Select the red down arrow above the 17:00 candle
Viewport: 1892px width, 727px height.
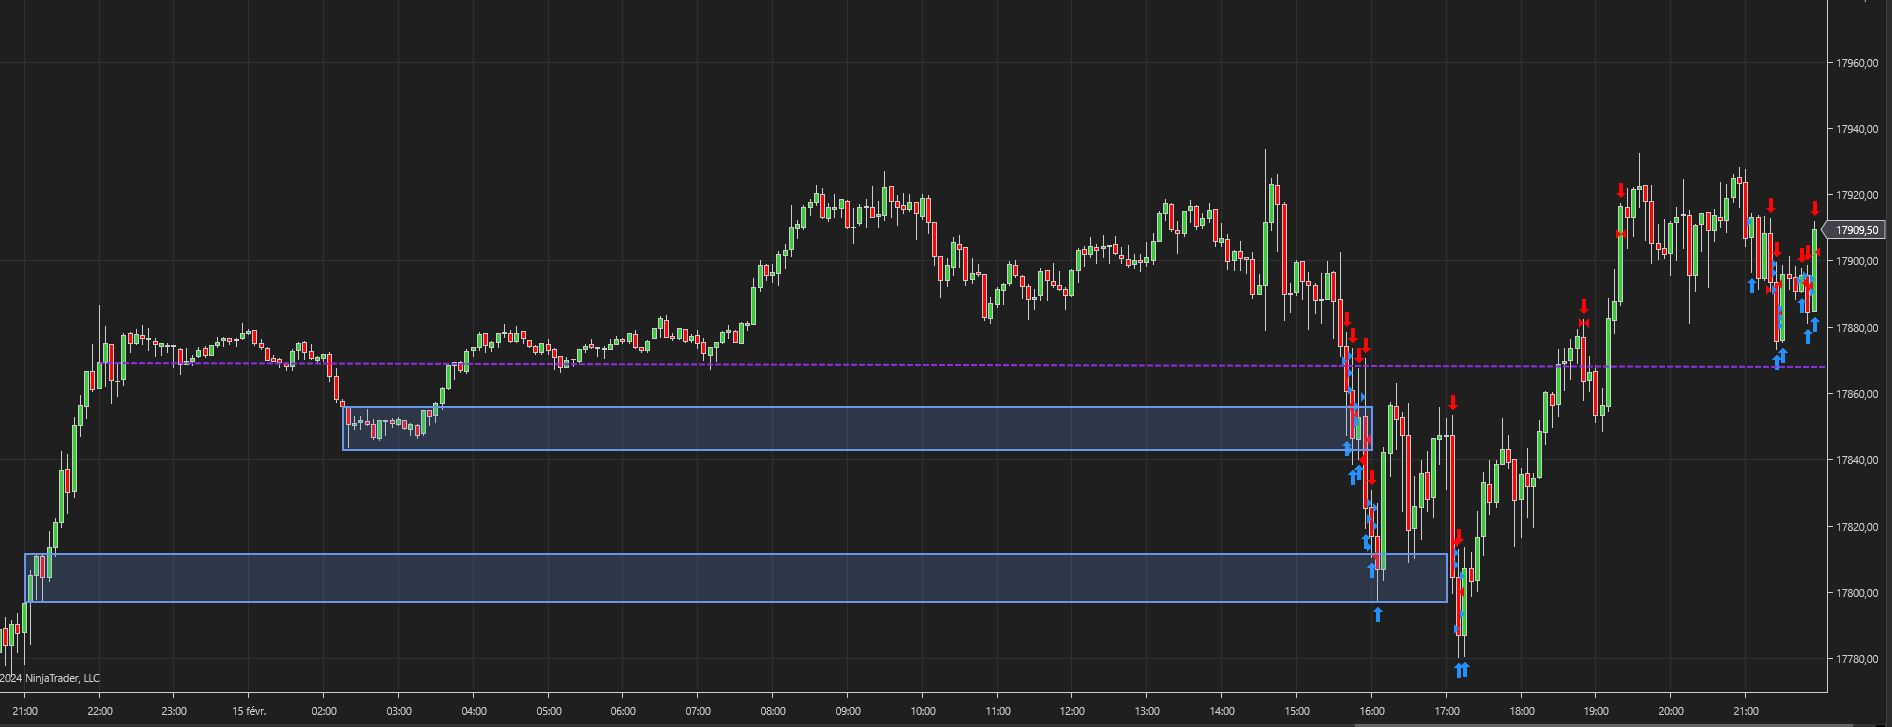(x=1453, y=403)
